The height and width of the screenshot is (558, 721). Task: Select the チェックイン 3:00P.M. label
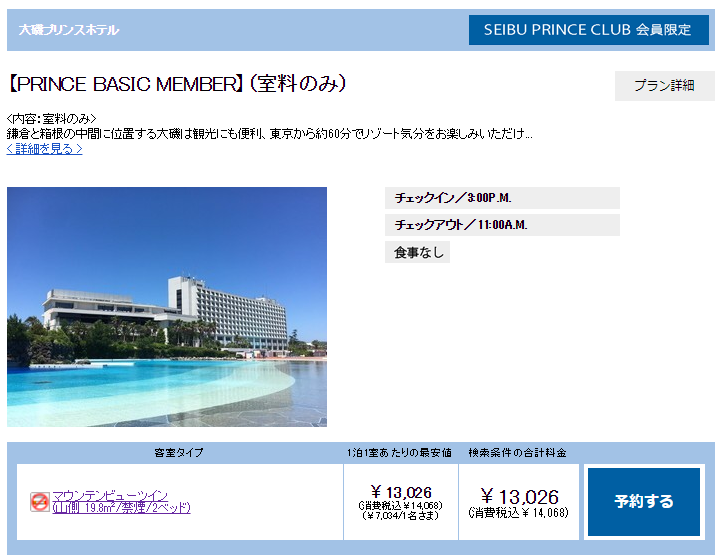point(502,198)
